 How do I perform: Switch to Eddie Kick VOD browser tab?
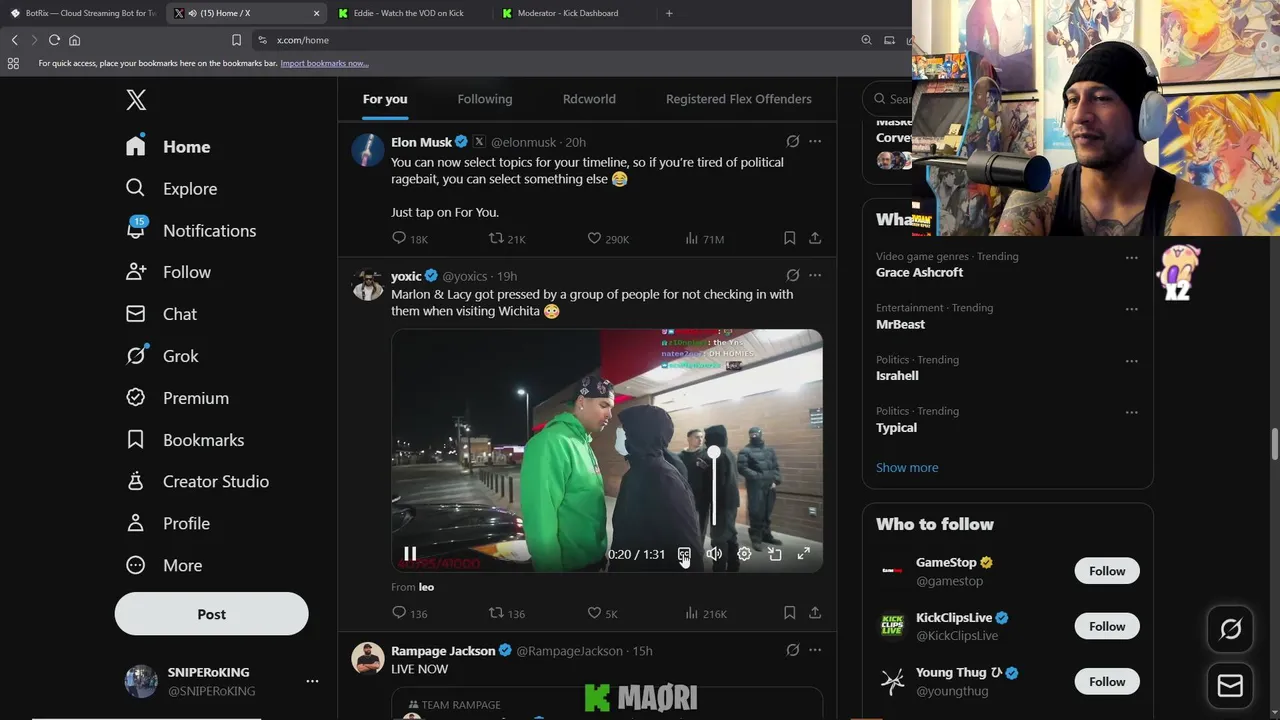pos(408,13)
